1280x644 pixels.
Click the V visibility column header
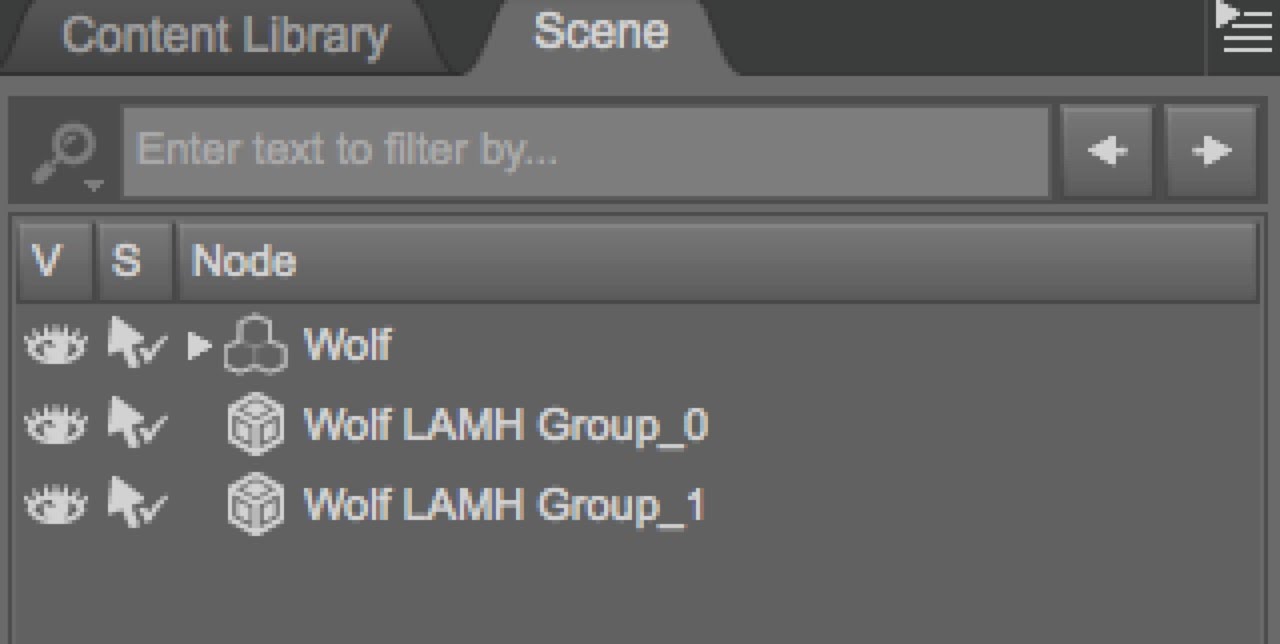(48, 262)
